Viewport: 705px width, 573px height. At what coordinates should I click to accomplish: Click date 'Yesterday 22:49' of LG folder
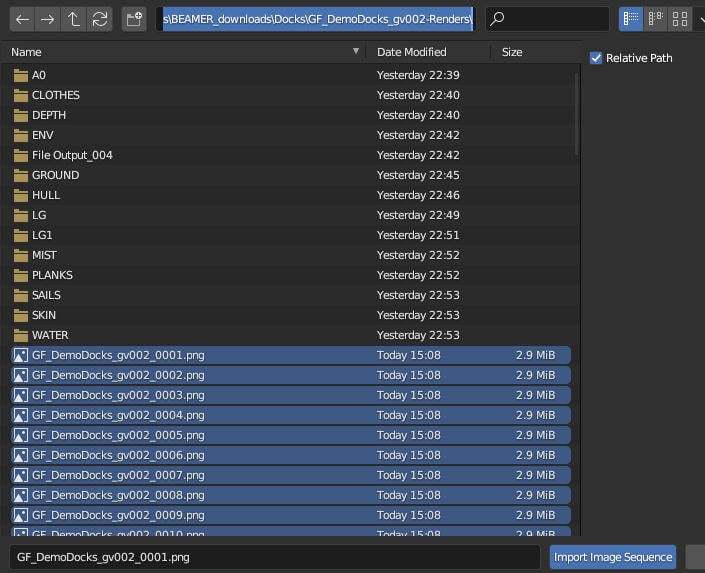[x=418, y=215]
